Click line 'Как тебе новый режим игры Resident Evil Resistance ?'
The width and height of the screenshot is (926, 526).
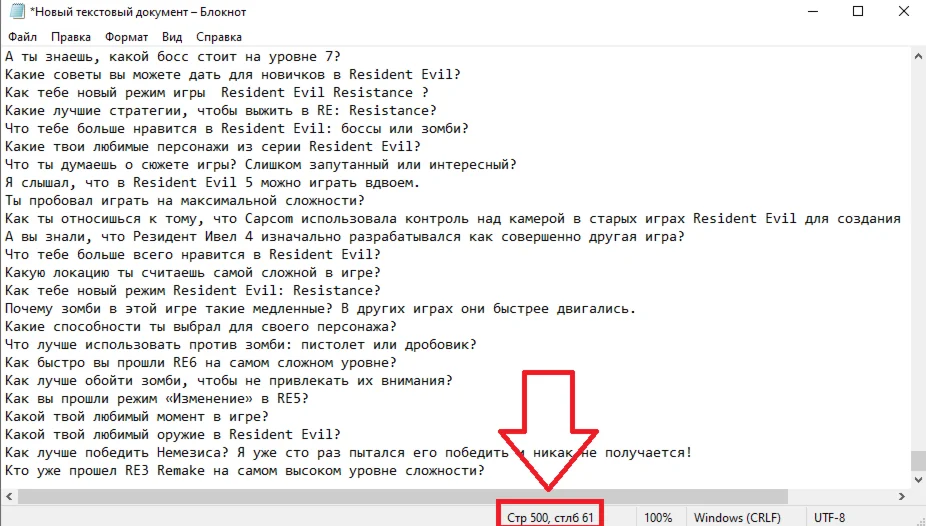[217, 93]
